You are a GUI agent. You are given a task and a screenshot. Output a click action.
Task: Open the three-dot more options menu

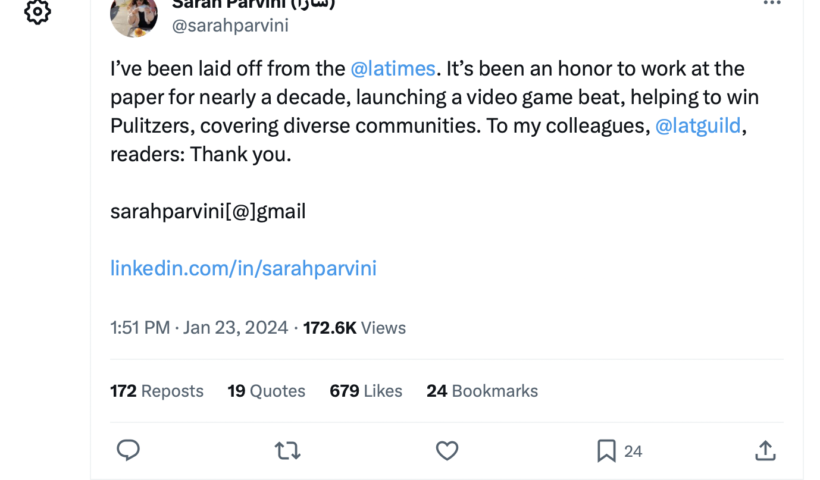tap(771, 5)
